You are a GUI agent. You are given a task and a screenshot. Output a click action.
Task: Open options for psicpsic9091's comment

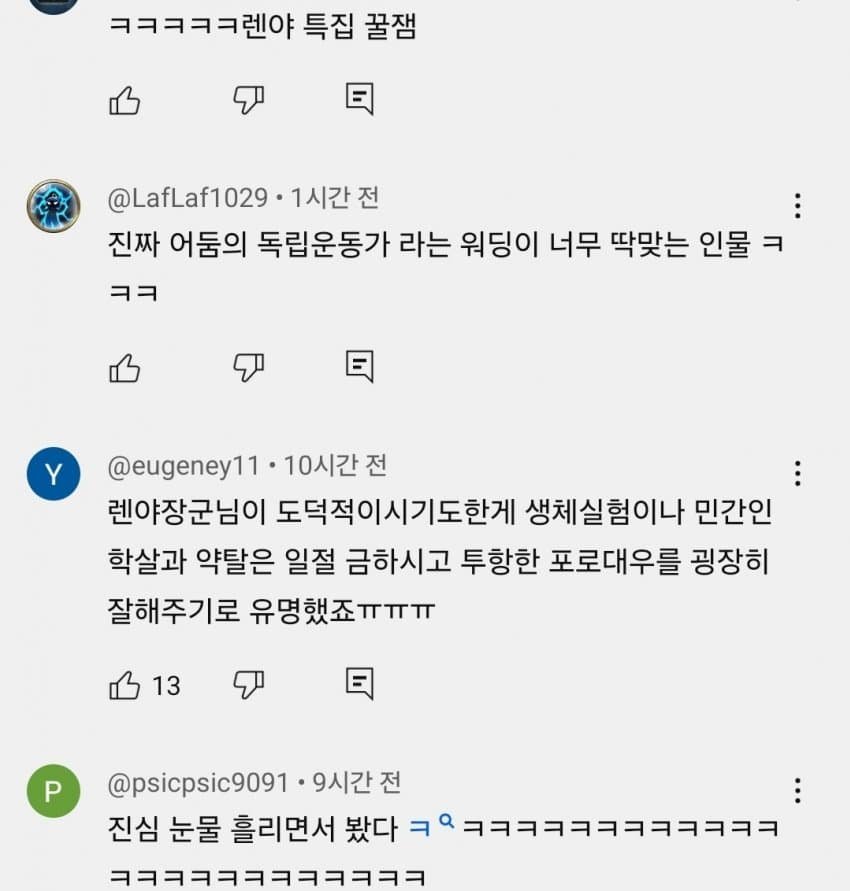coord(797,790)
